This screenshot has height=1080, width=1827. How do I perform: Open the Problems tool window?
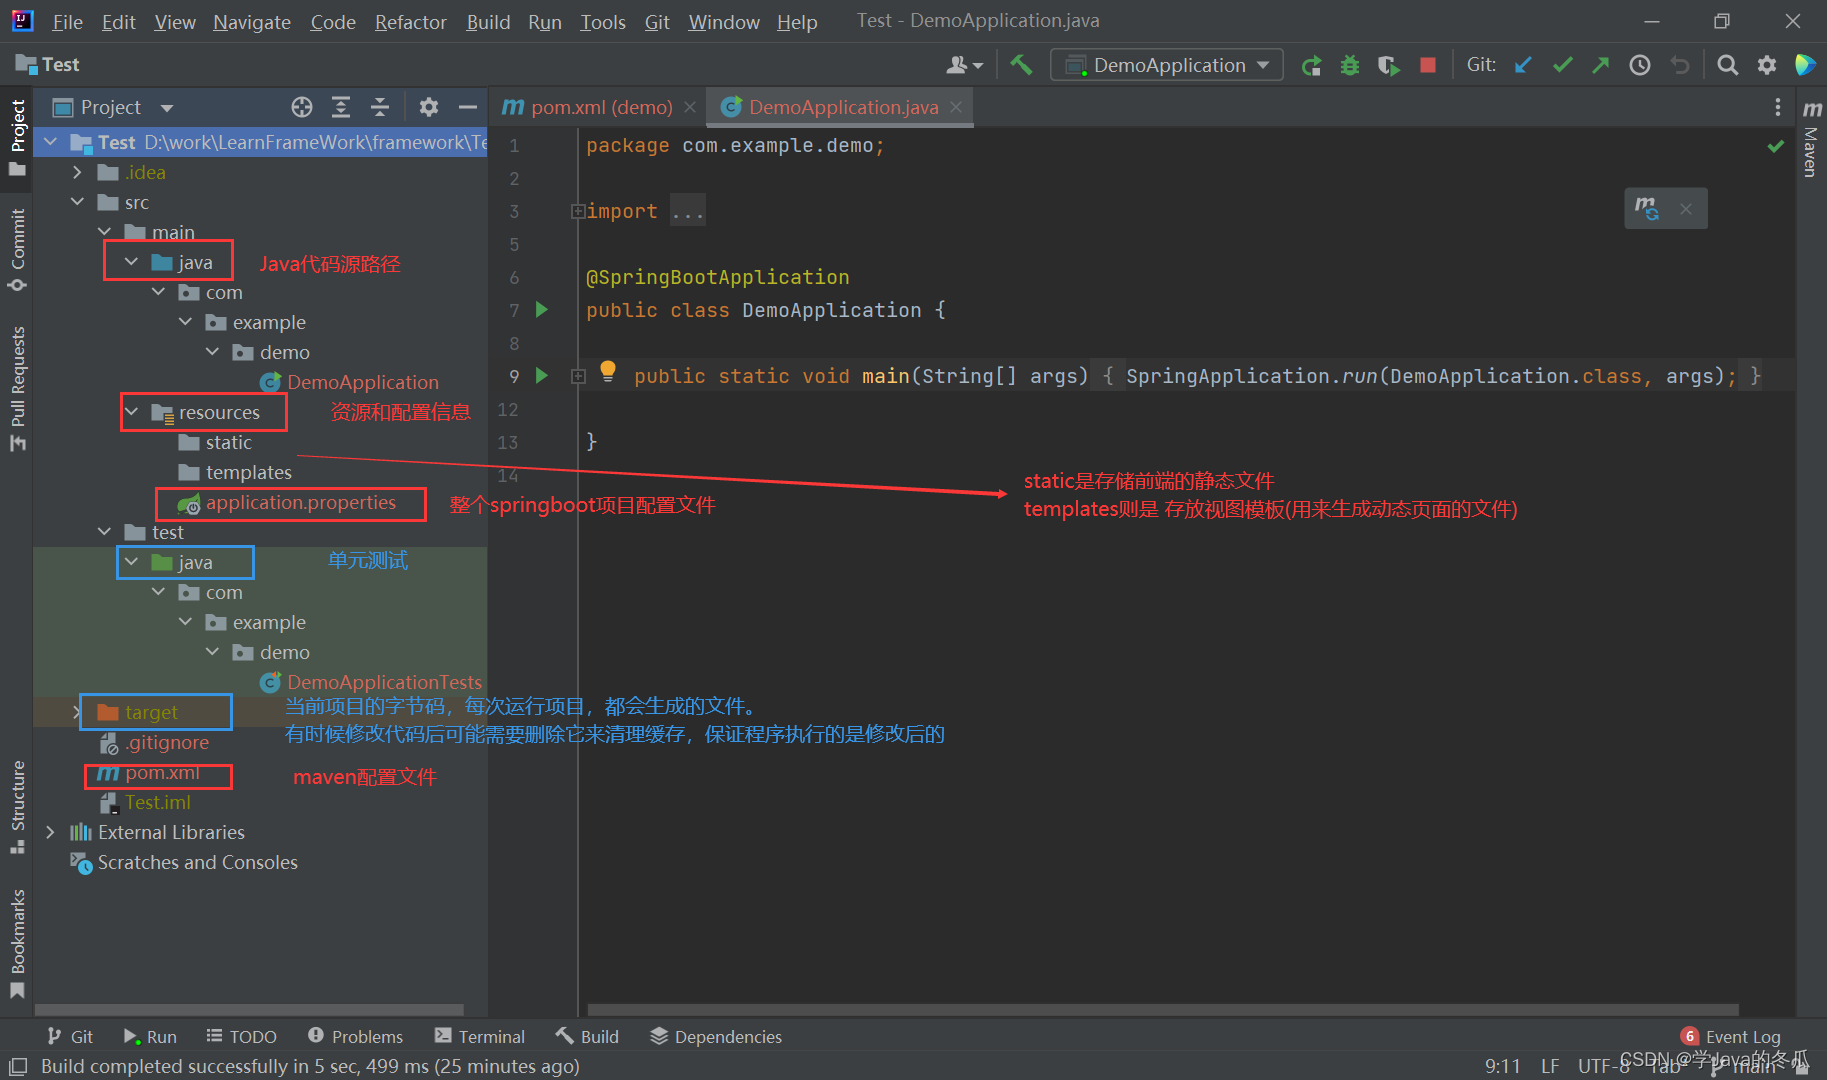[x=356, y=1037]
